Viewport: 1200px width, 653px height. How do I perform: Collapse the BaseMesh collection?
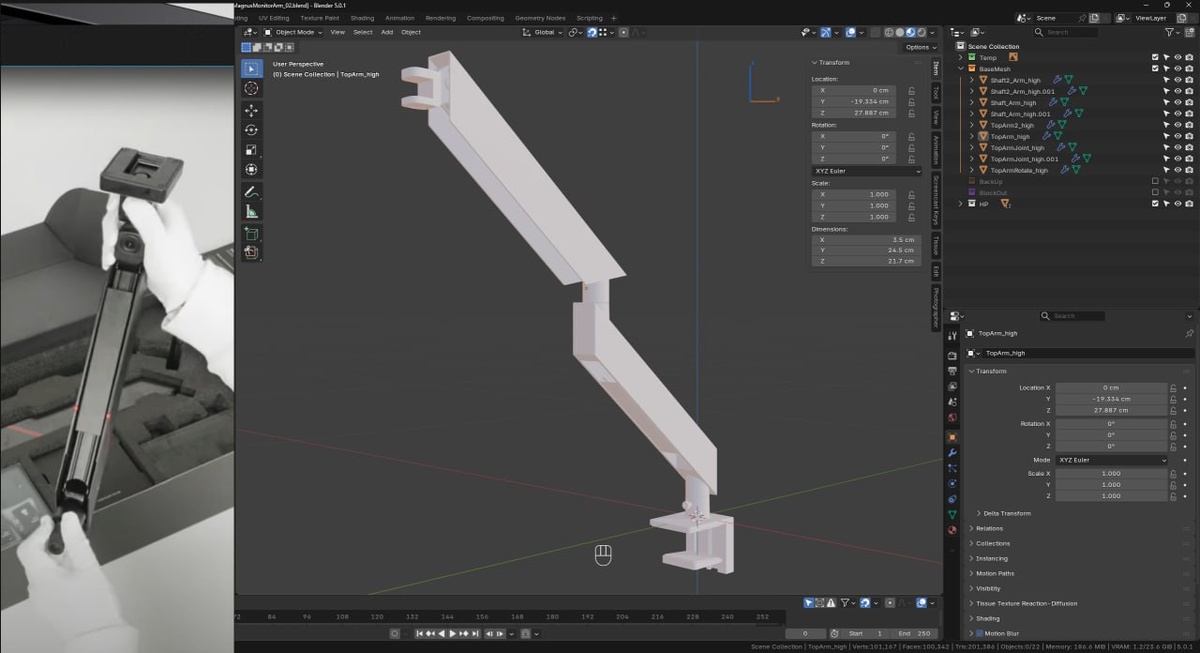(961, 69)
